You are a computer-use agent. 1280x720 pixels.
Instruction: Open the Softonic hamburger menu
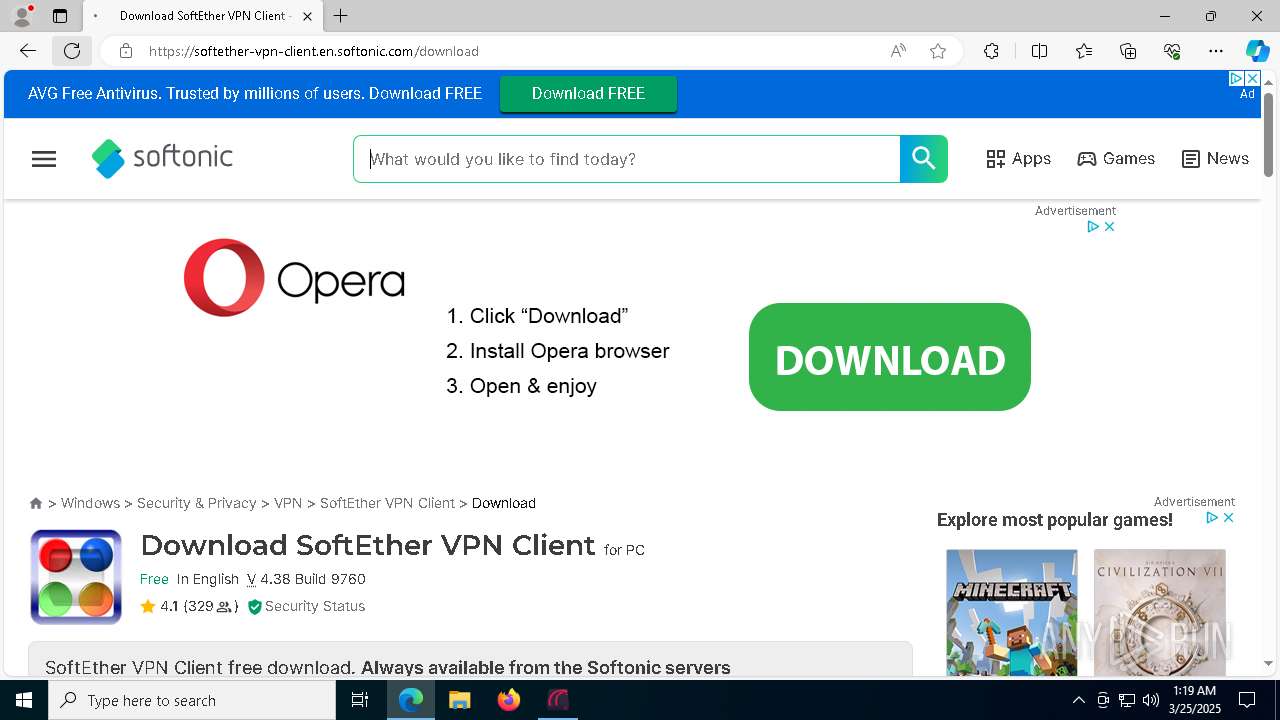(x=44, y=159)
